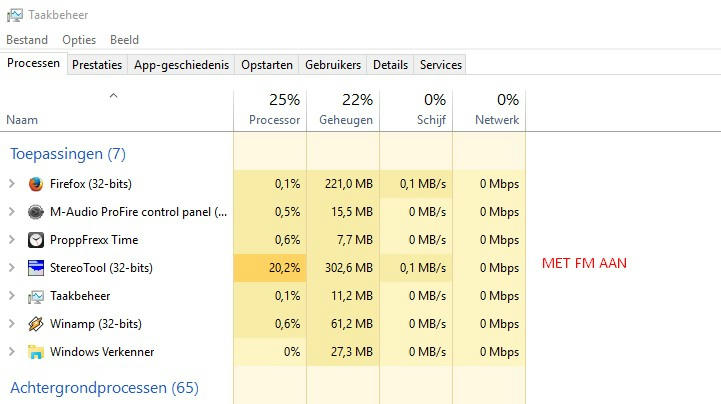Click the Windows Verkenner folder icon

point(36,352)
